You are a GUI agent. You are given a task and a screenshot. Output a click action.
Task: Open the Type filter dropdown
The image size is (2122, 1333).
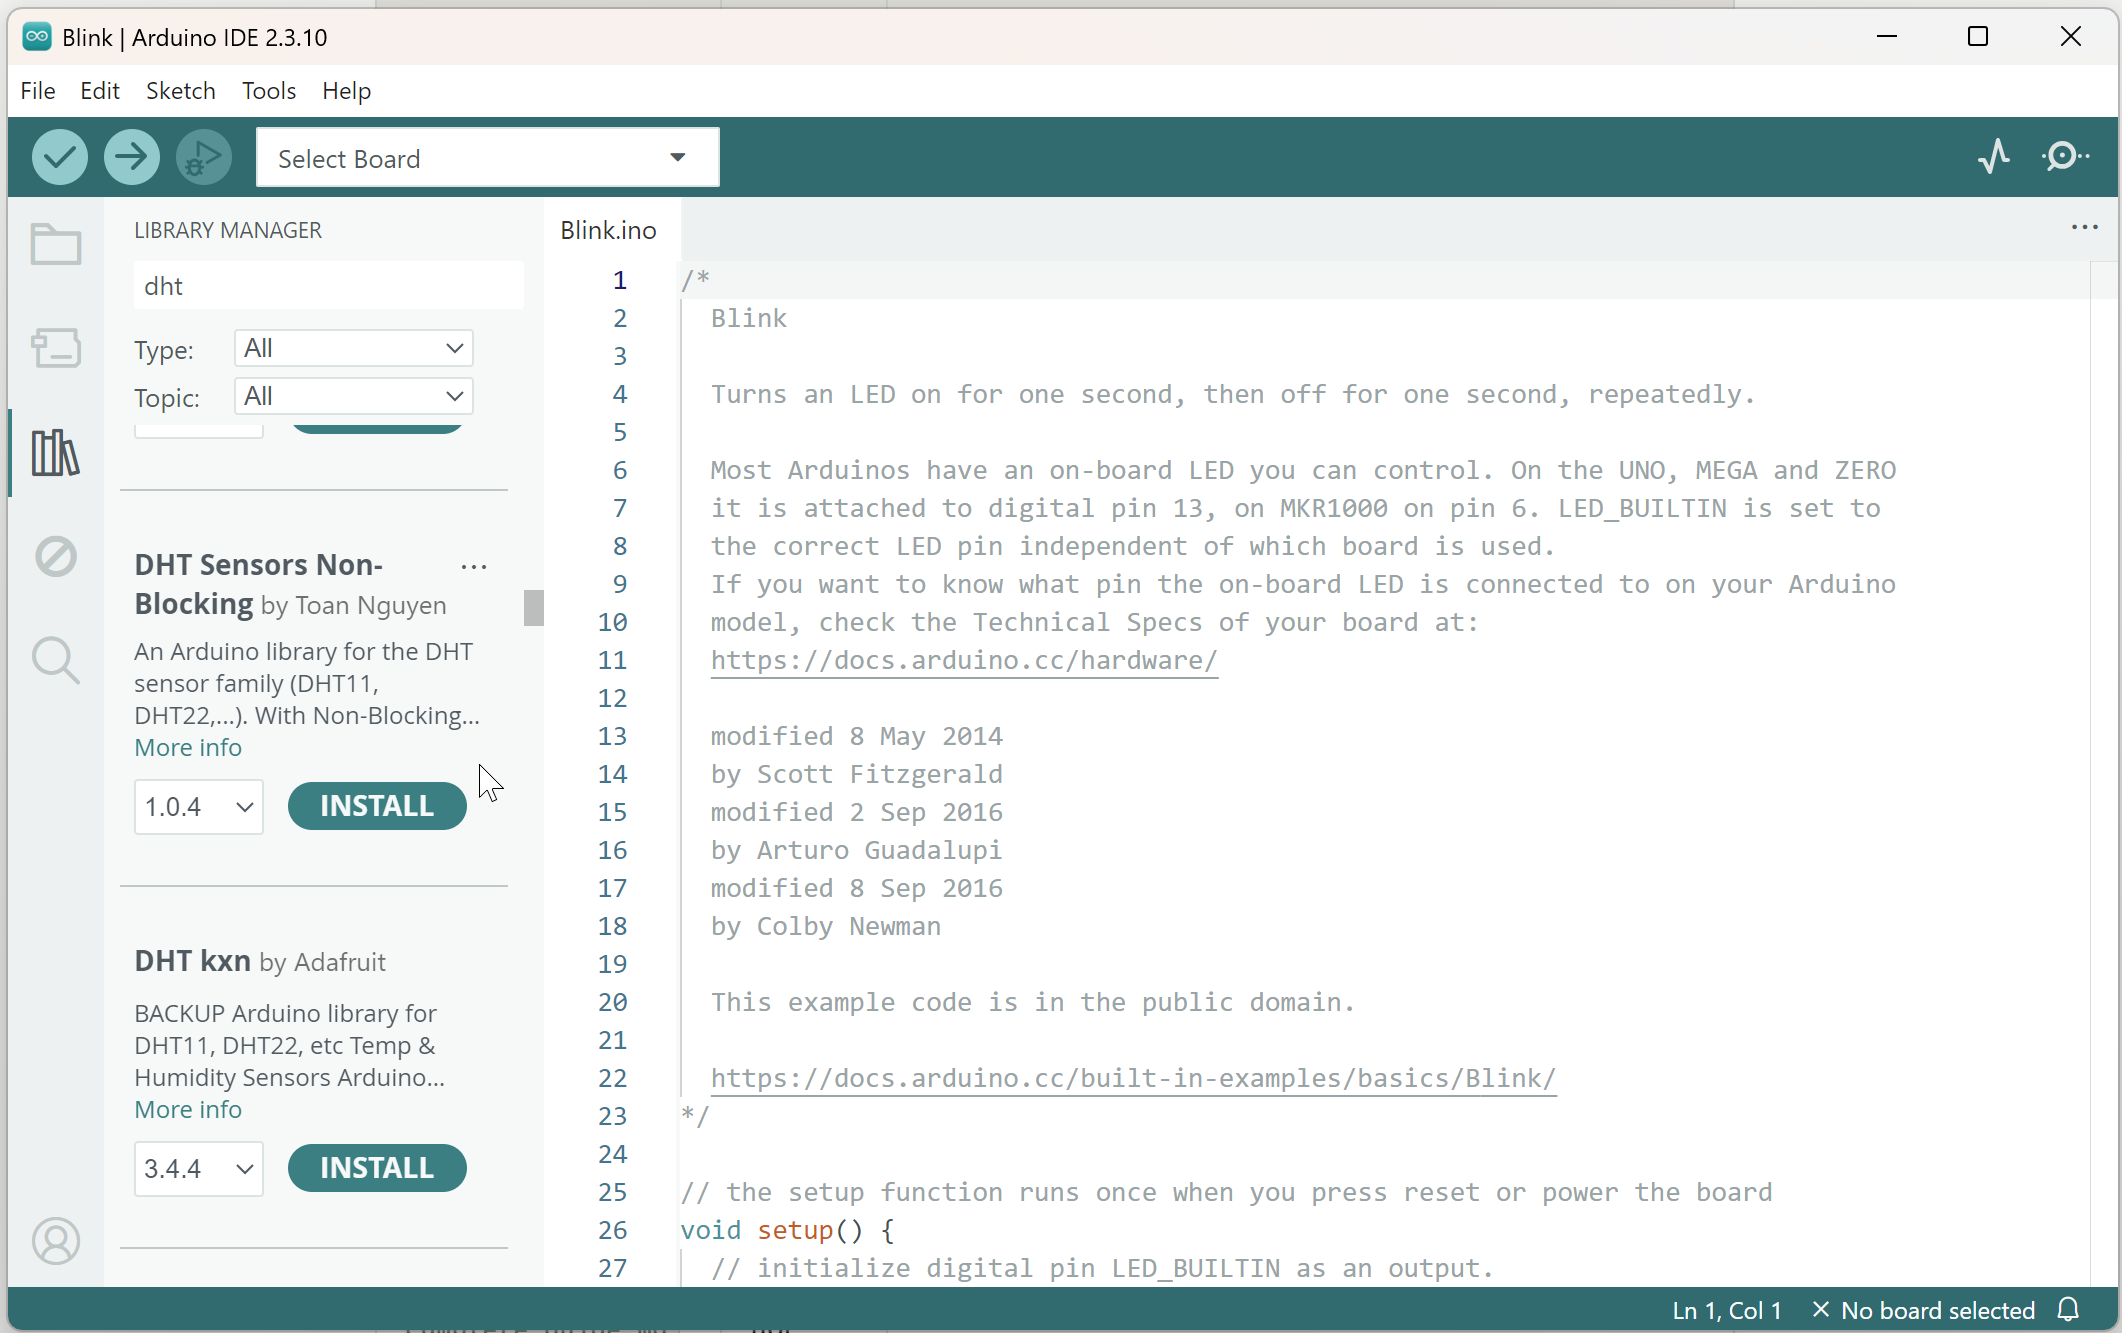click(354, 348)
